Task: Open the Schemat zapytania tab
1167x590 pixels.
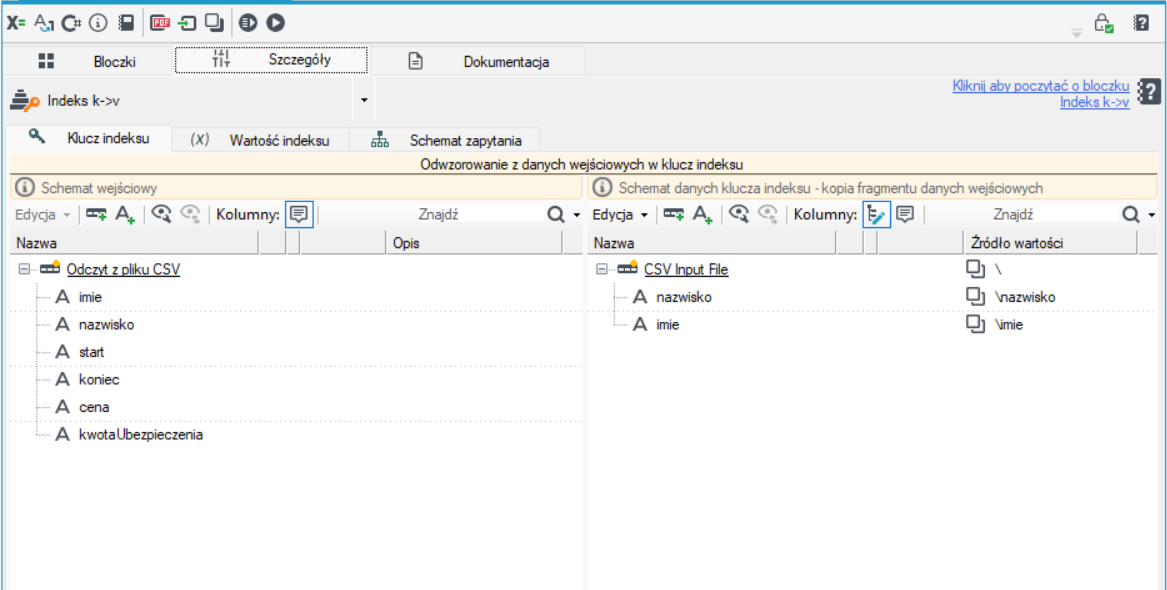Action: 447,139
